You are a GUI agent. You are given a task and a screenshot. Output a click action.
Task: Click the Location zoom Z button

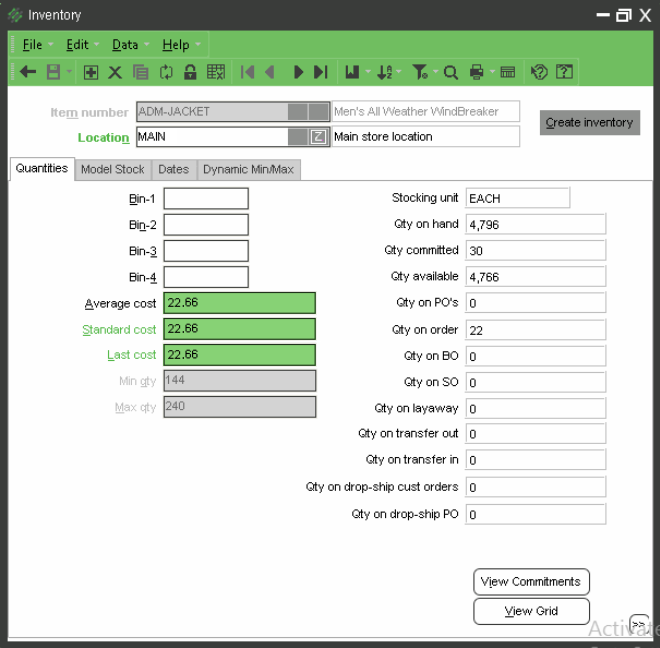click(x=318, y=137)
